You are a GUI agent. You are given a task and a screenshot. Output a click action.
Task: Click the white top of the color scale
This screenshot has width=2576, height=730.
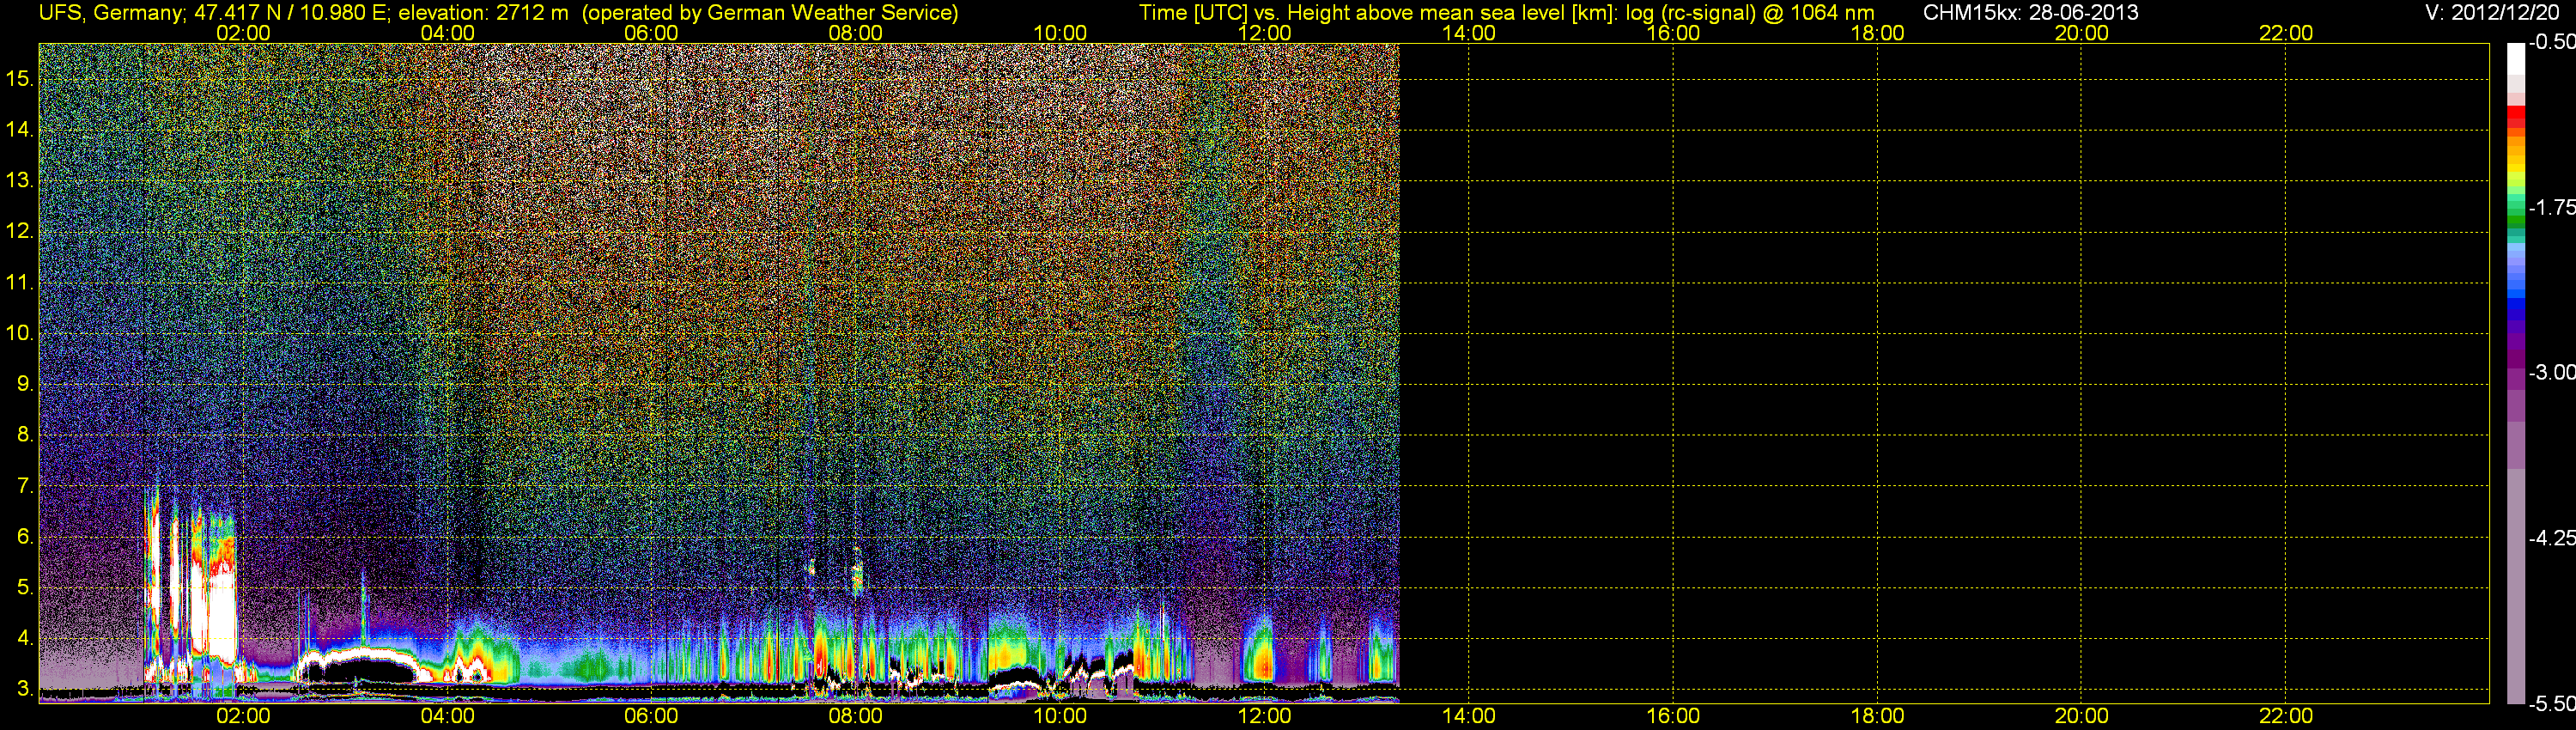(2515, 58)
